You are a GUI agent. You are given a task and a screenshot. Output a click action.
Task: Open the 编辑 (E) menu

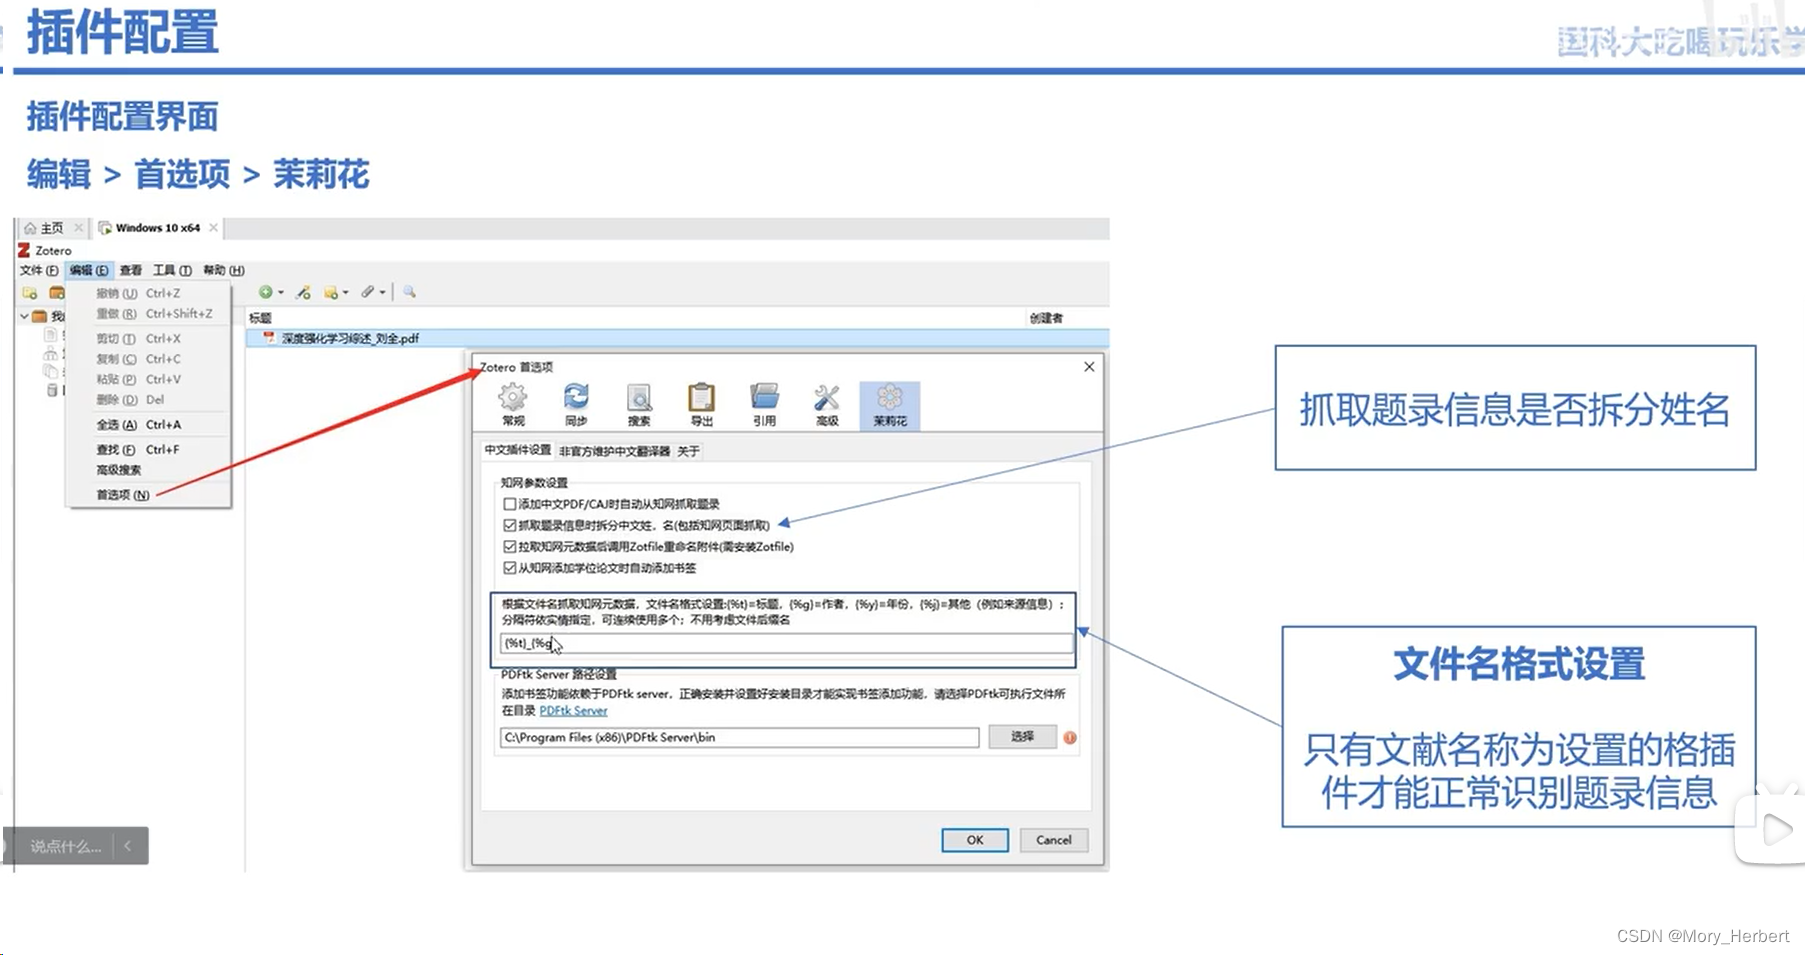pos(89,270)
